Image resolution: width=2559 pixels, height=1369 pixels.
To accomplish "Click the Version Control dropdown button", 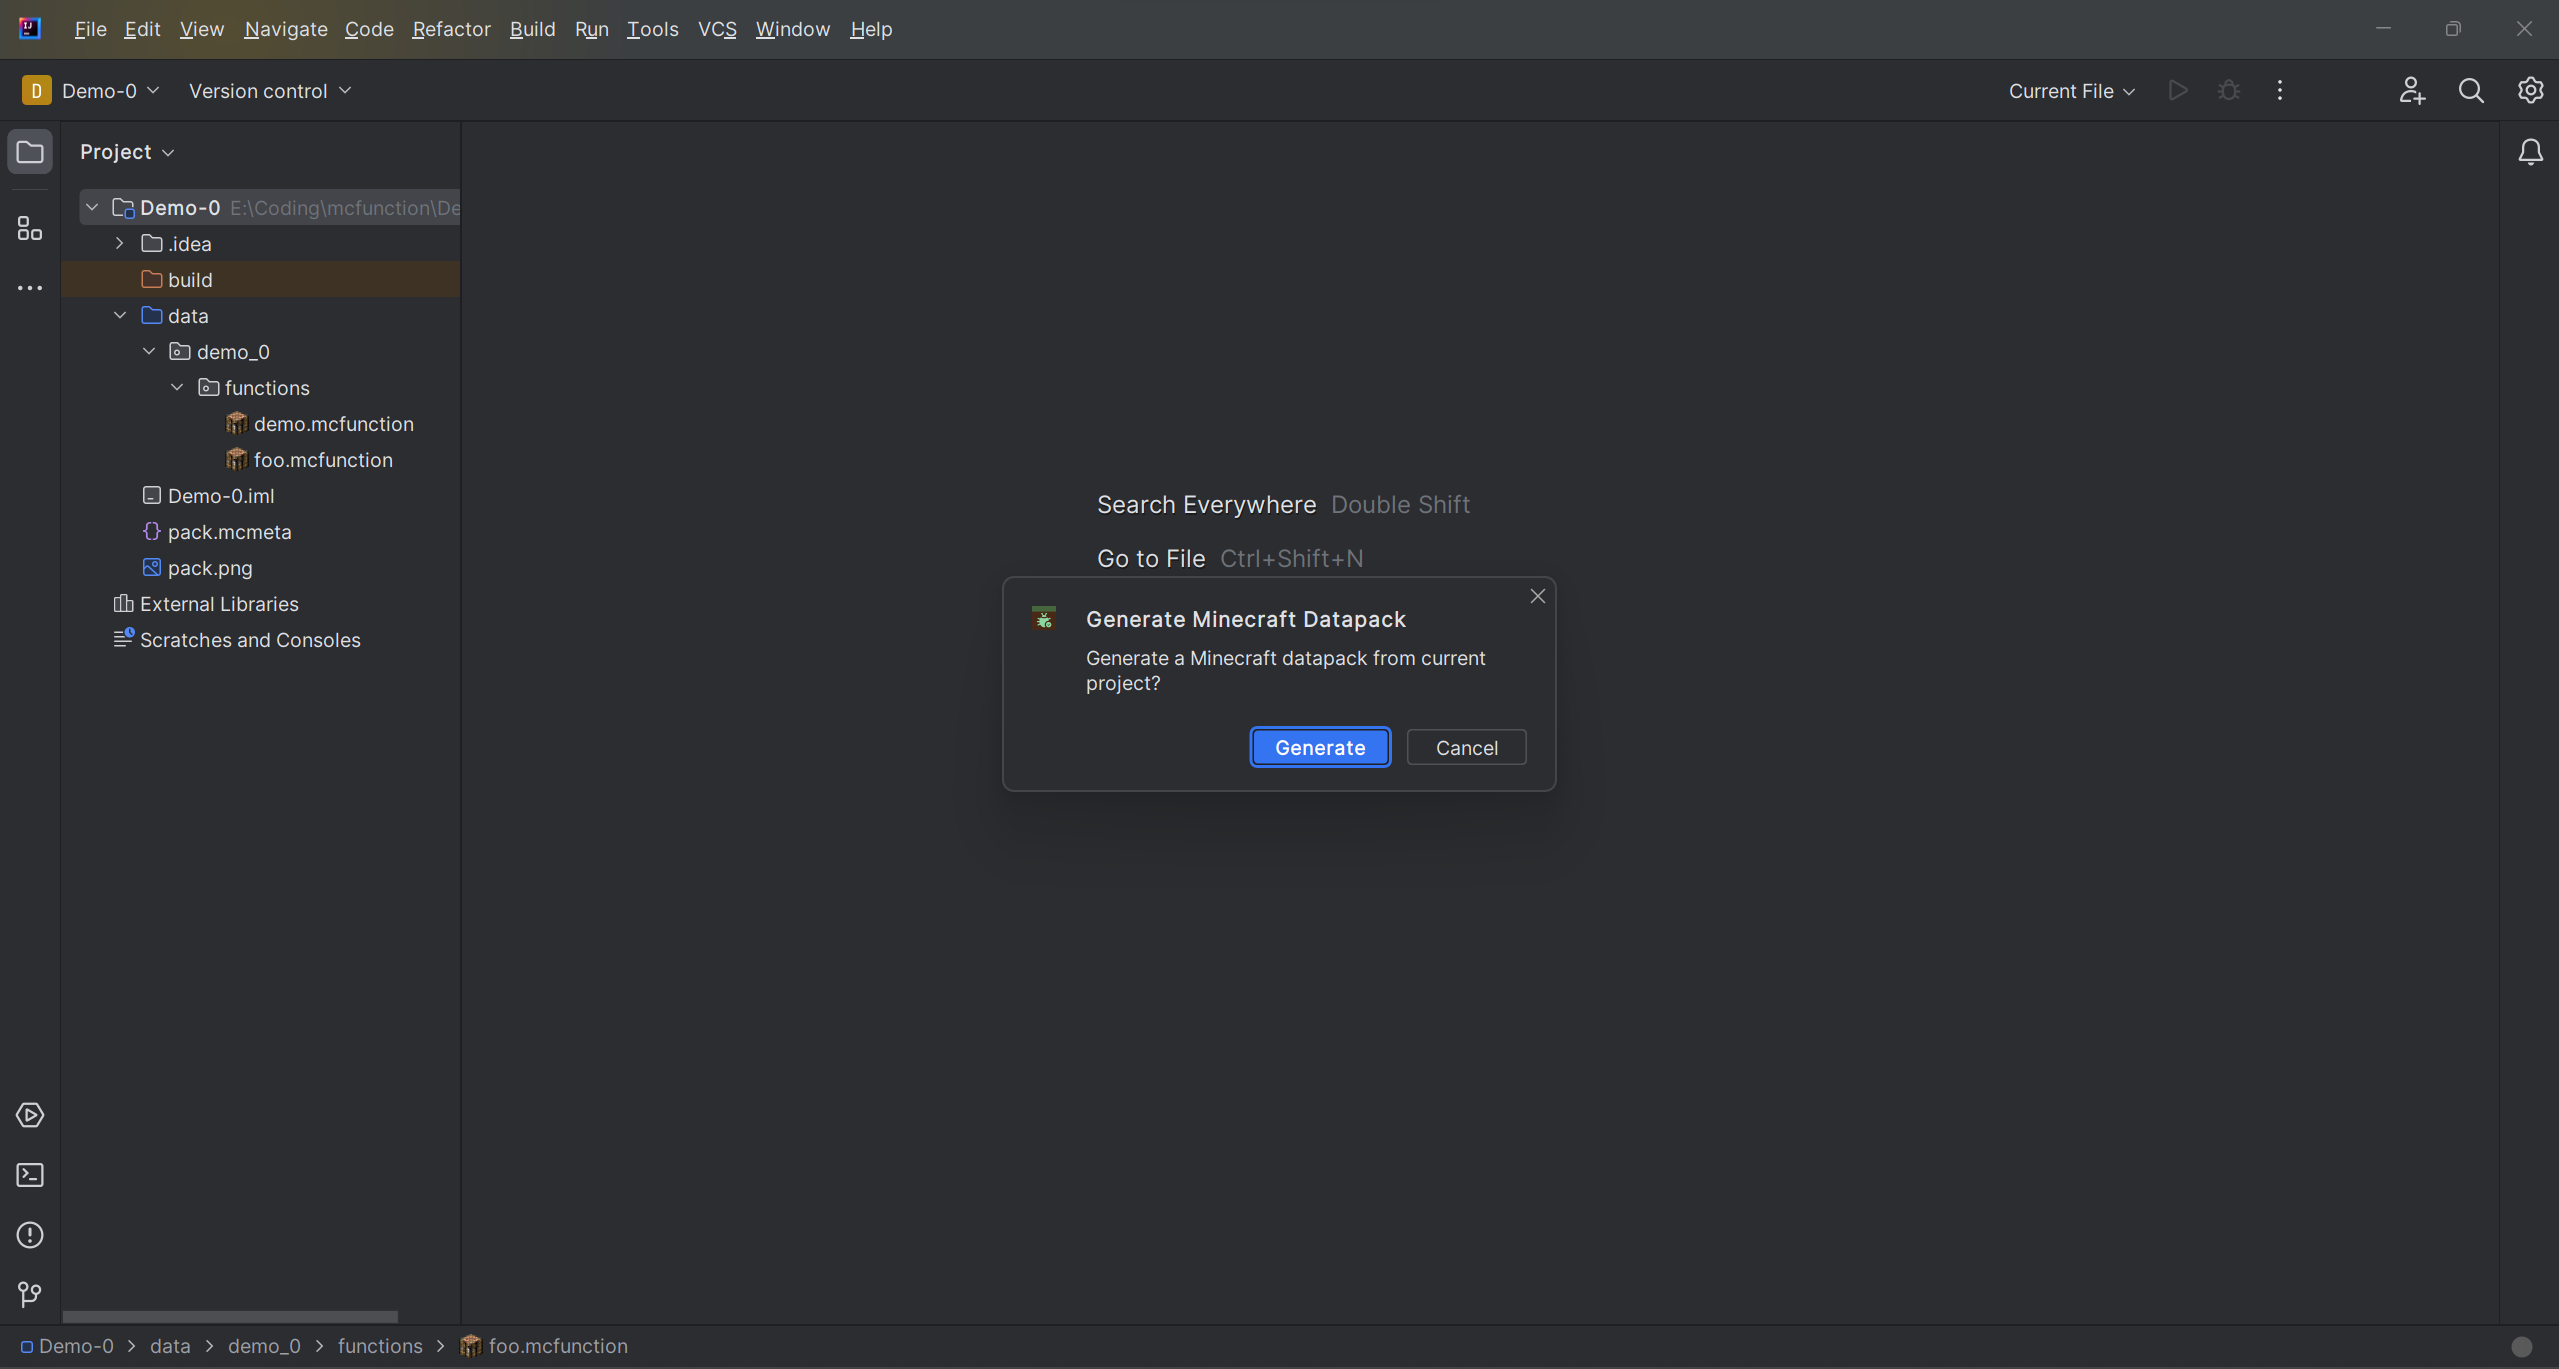I will tap(269, 91).
